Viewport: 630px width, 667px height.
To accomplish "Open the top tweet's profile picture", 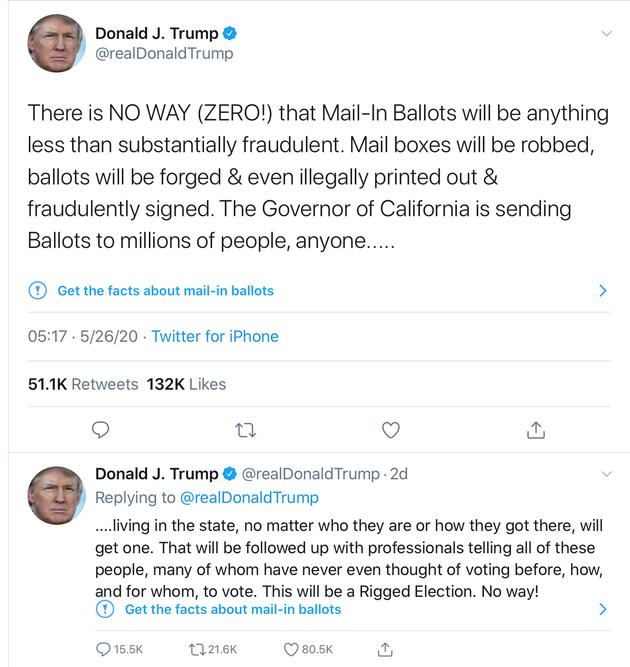I will (x=56, y=43).
